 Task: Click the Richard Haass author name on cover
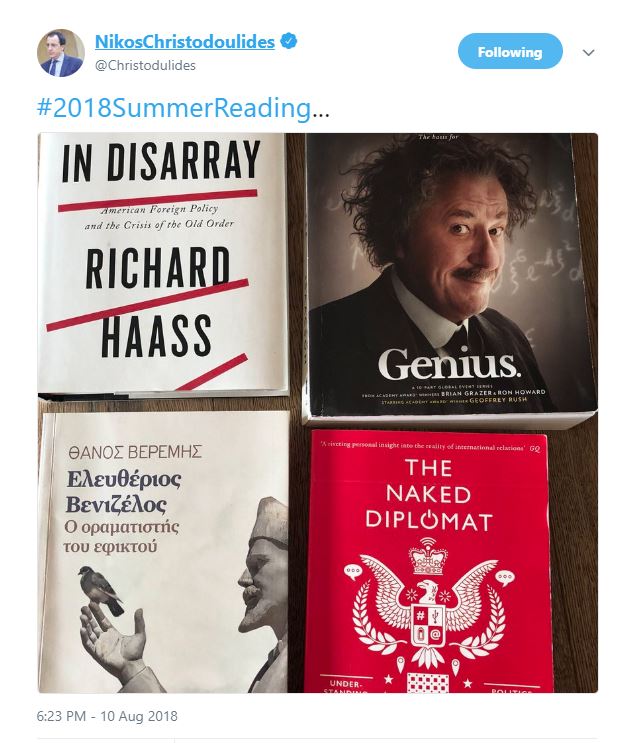157,301
